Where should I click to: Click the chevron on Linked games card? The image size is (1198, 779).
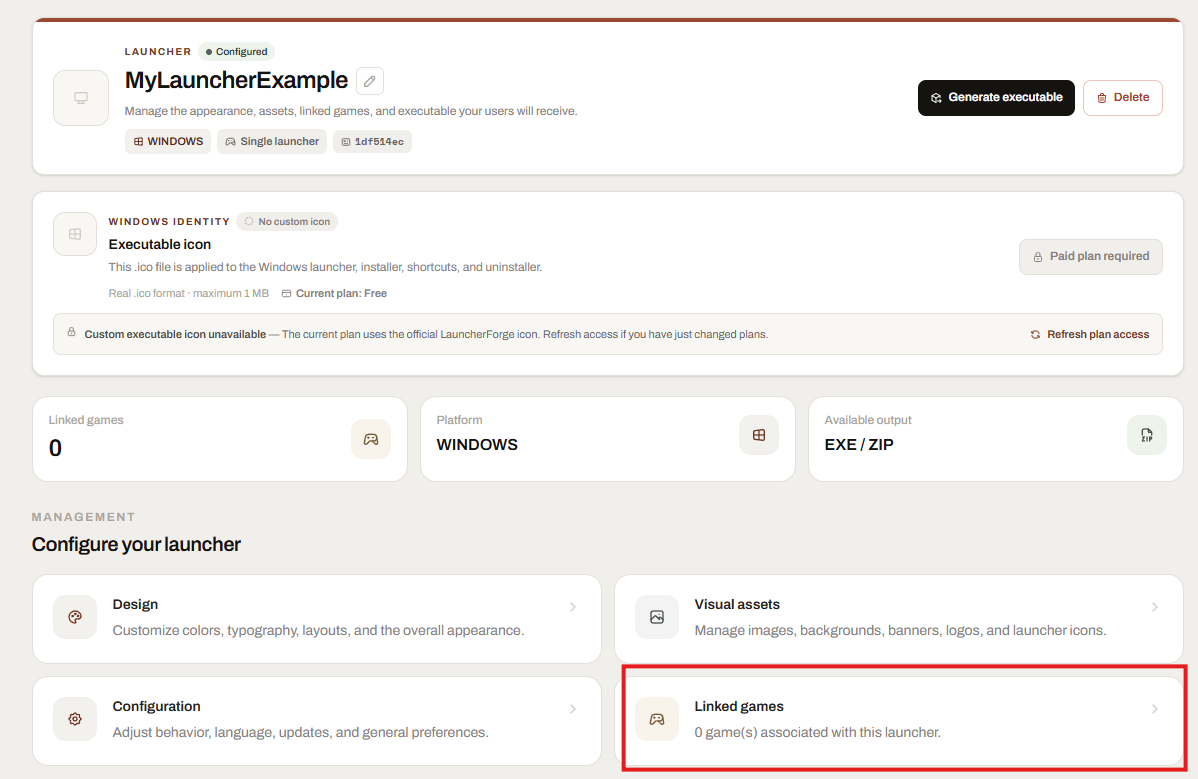[x=1155, y=710]
